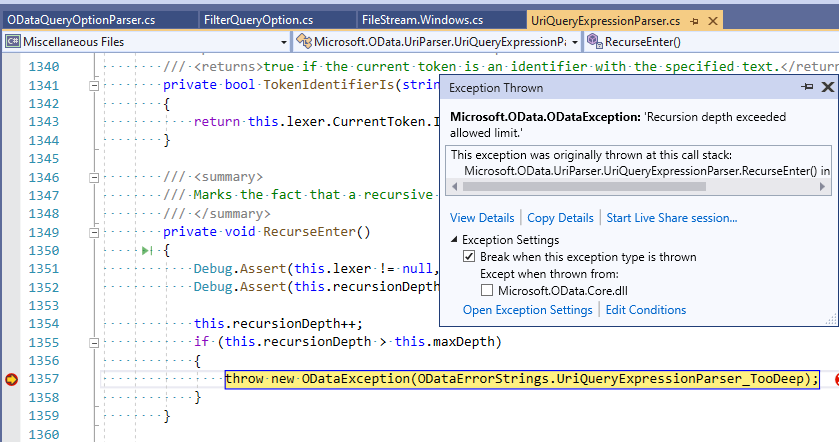Click the current statement arrow at line 1357
The image size is (839, 442).
pyautogui.click(x=11, y=379)
